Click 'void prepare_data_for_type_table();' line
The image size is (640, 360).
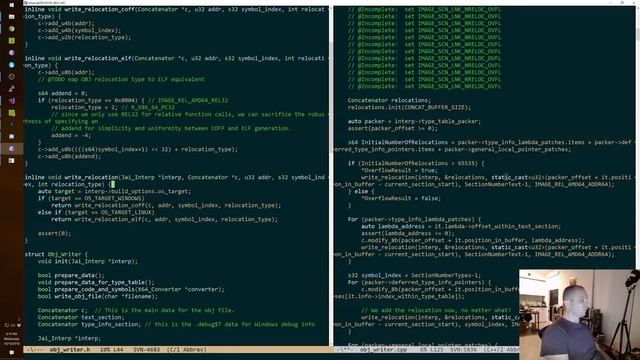click(96, 282)
